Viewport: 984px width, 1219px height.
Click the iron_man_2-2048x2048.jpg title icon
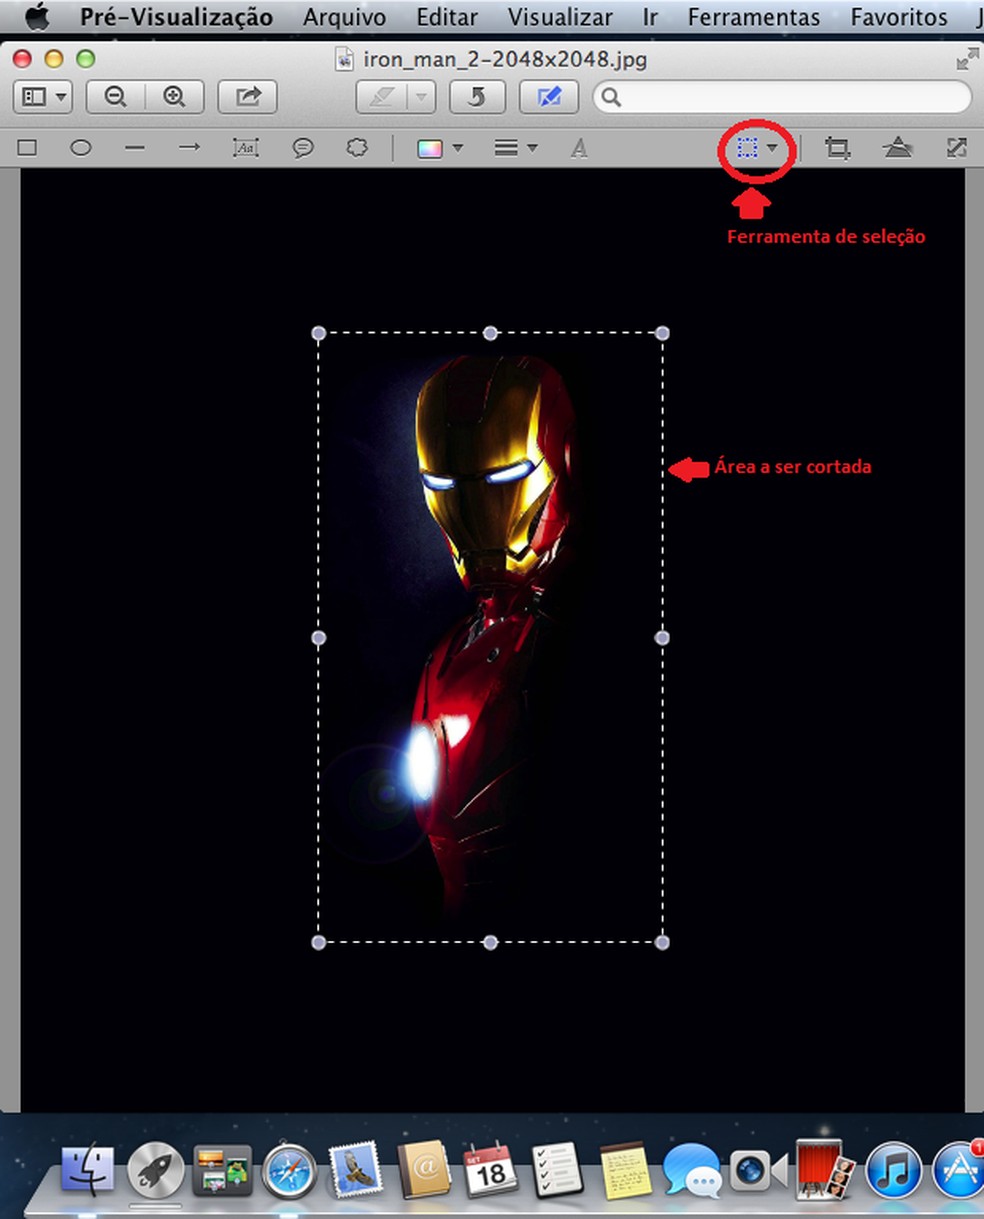tap(345, 59)
